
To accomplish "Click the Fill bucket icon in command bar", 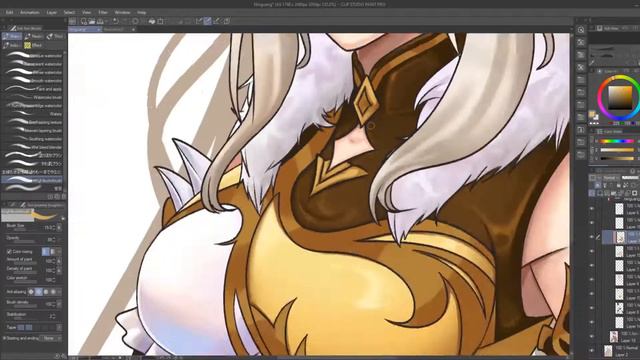I will [x=152, y=21].
